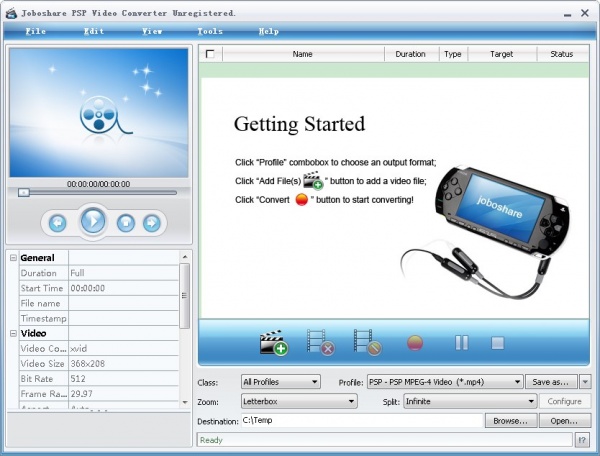The height and width of the screenshot is (456, 600).
Task: Open the View menu
Action: (152, 31)
